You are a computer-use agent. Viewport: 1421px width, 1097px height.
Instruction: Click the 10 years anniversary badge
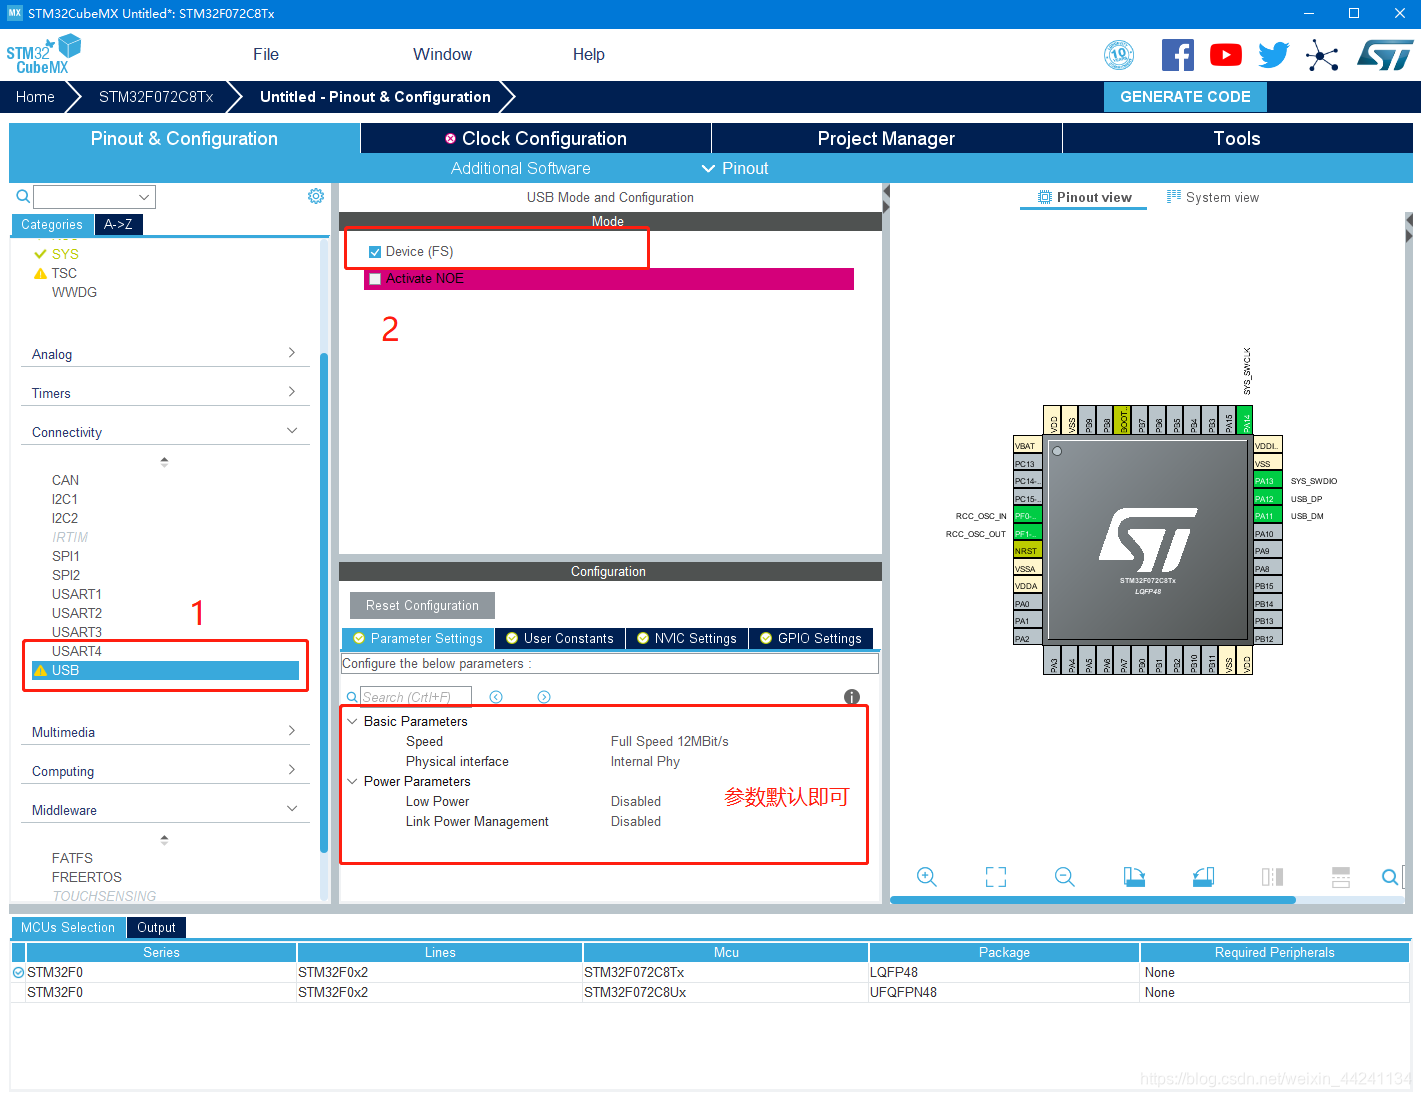[1119, 55]
